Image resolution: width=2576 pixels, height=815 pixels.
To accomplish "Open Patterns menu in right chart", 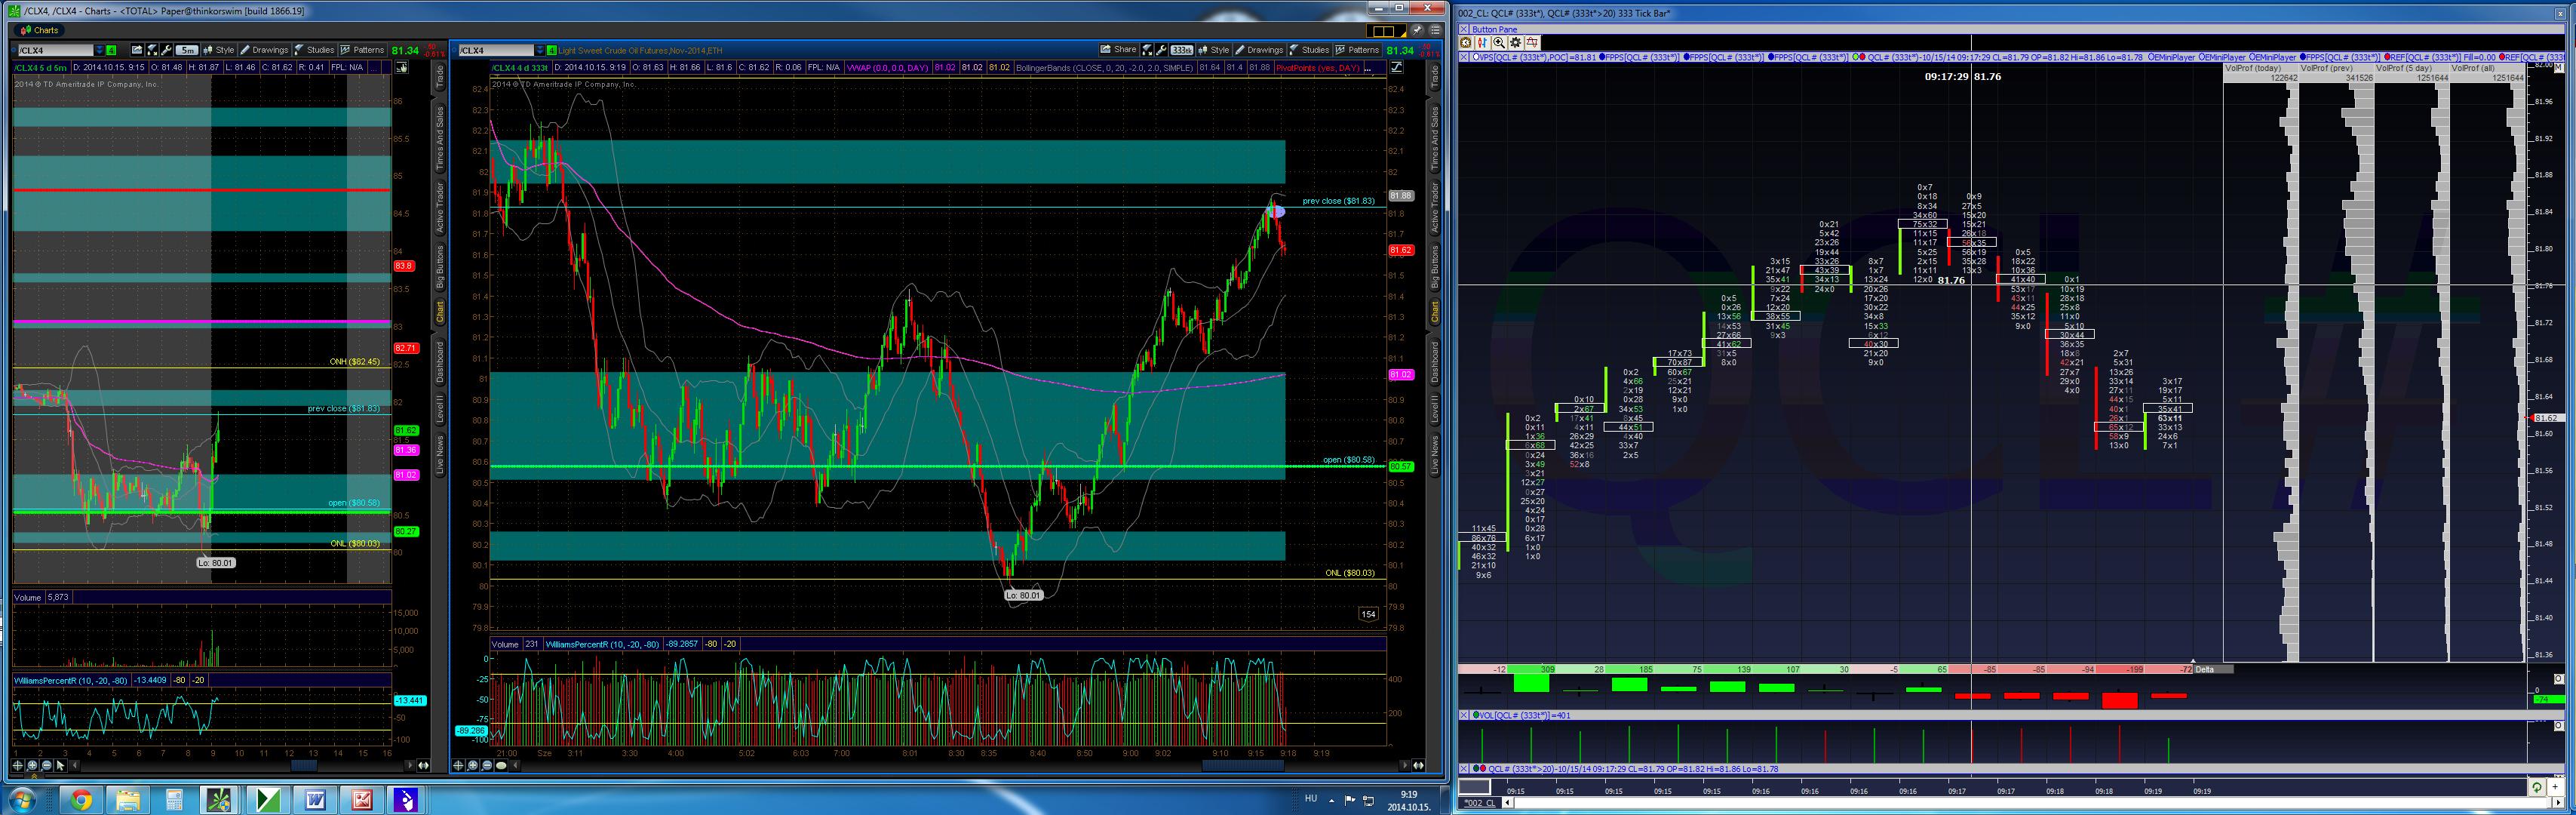I will 1357,50.
